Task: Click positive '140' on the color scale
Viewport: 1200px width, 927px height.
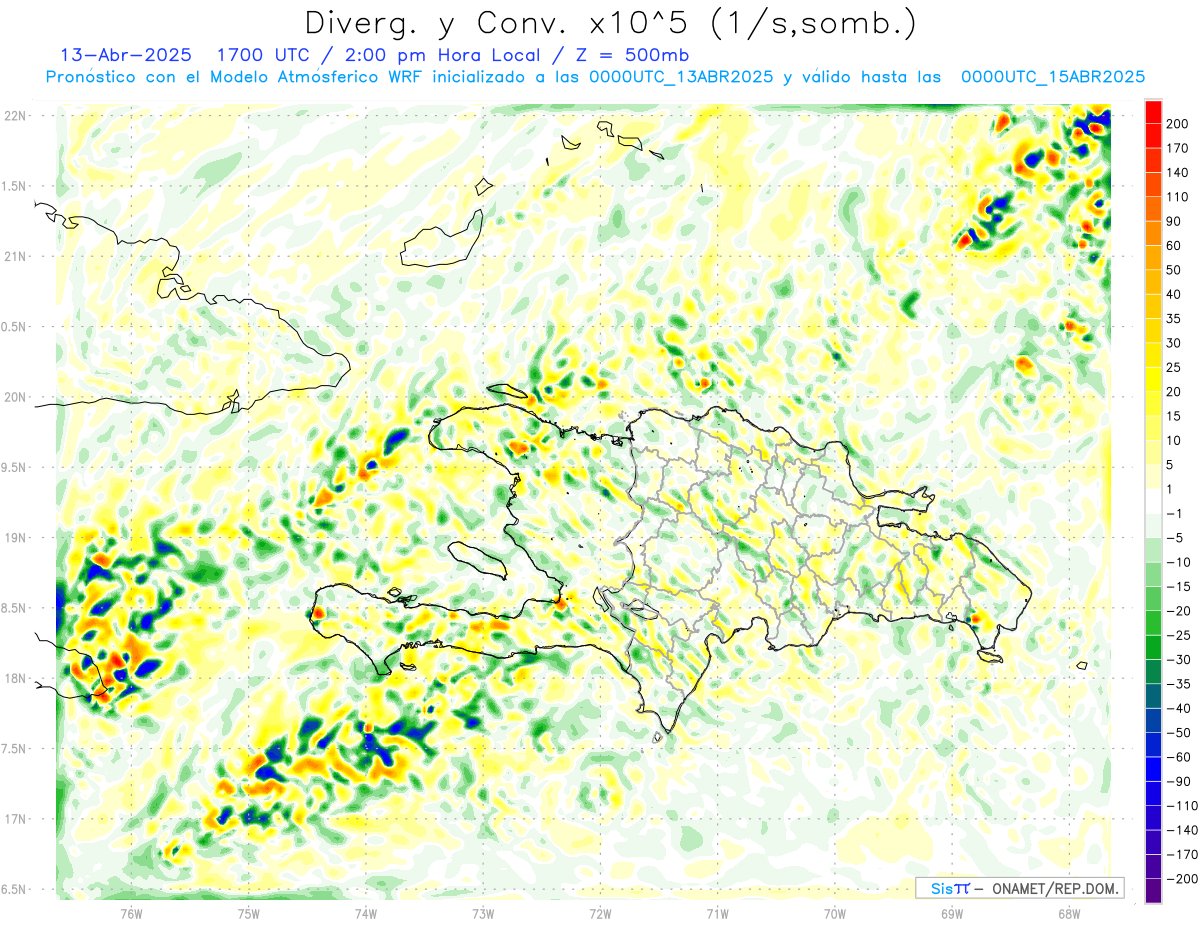Action: pos(1177,172)
